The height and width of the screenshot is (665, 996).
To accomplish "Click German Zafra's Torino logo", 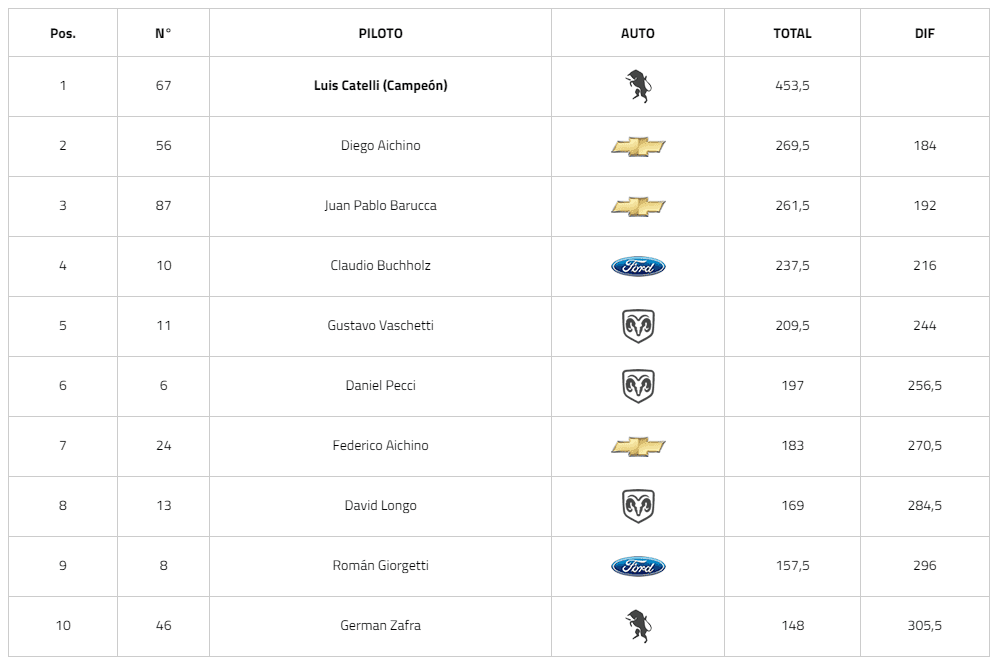I will pos(637,626).
